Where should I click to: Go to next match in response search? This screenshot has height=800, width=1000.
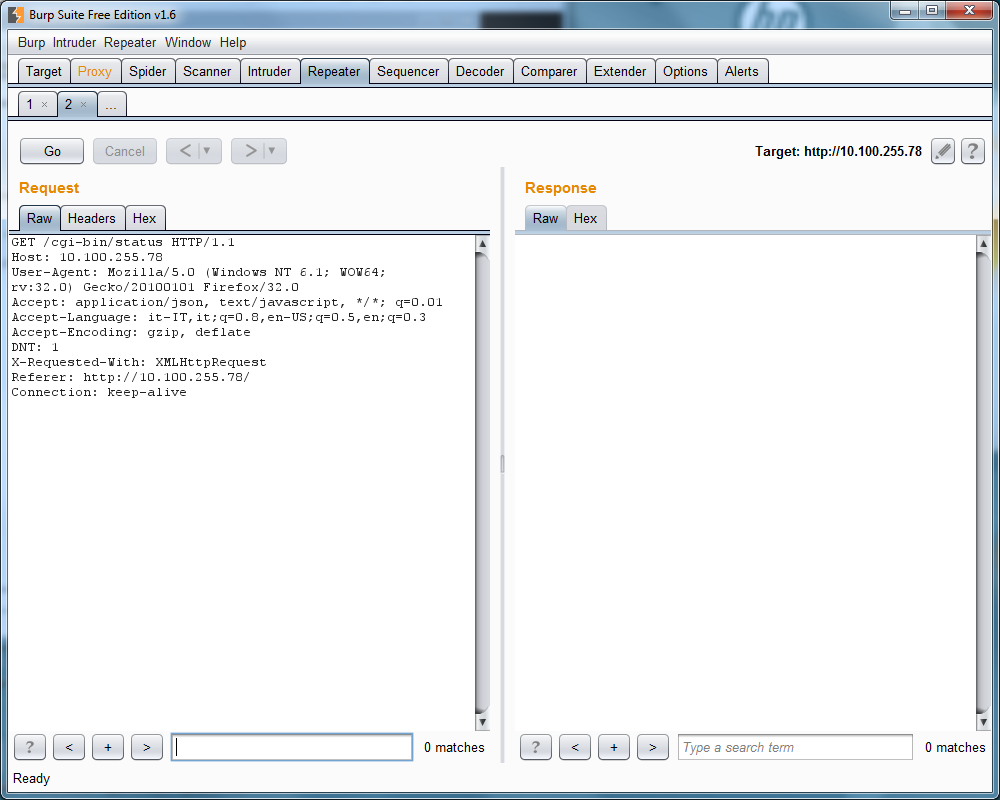tap(652, 747)
